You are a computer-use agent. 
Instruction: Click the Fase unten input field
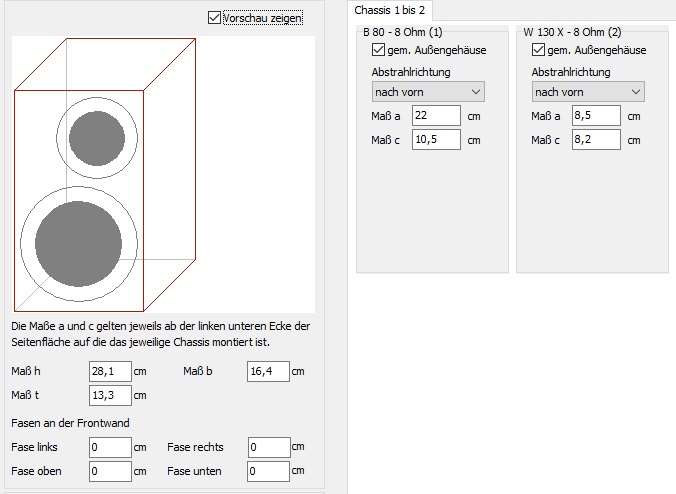268,471
